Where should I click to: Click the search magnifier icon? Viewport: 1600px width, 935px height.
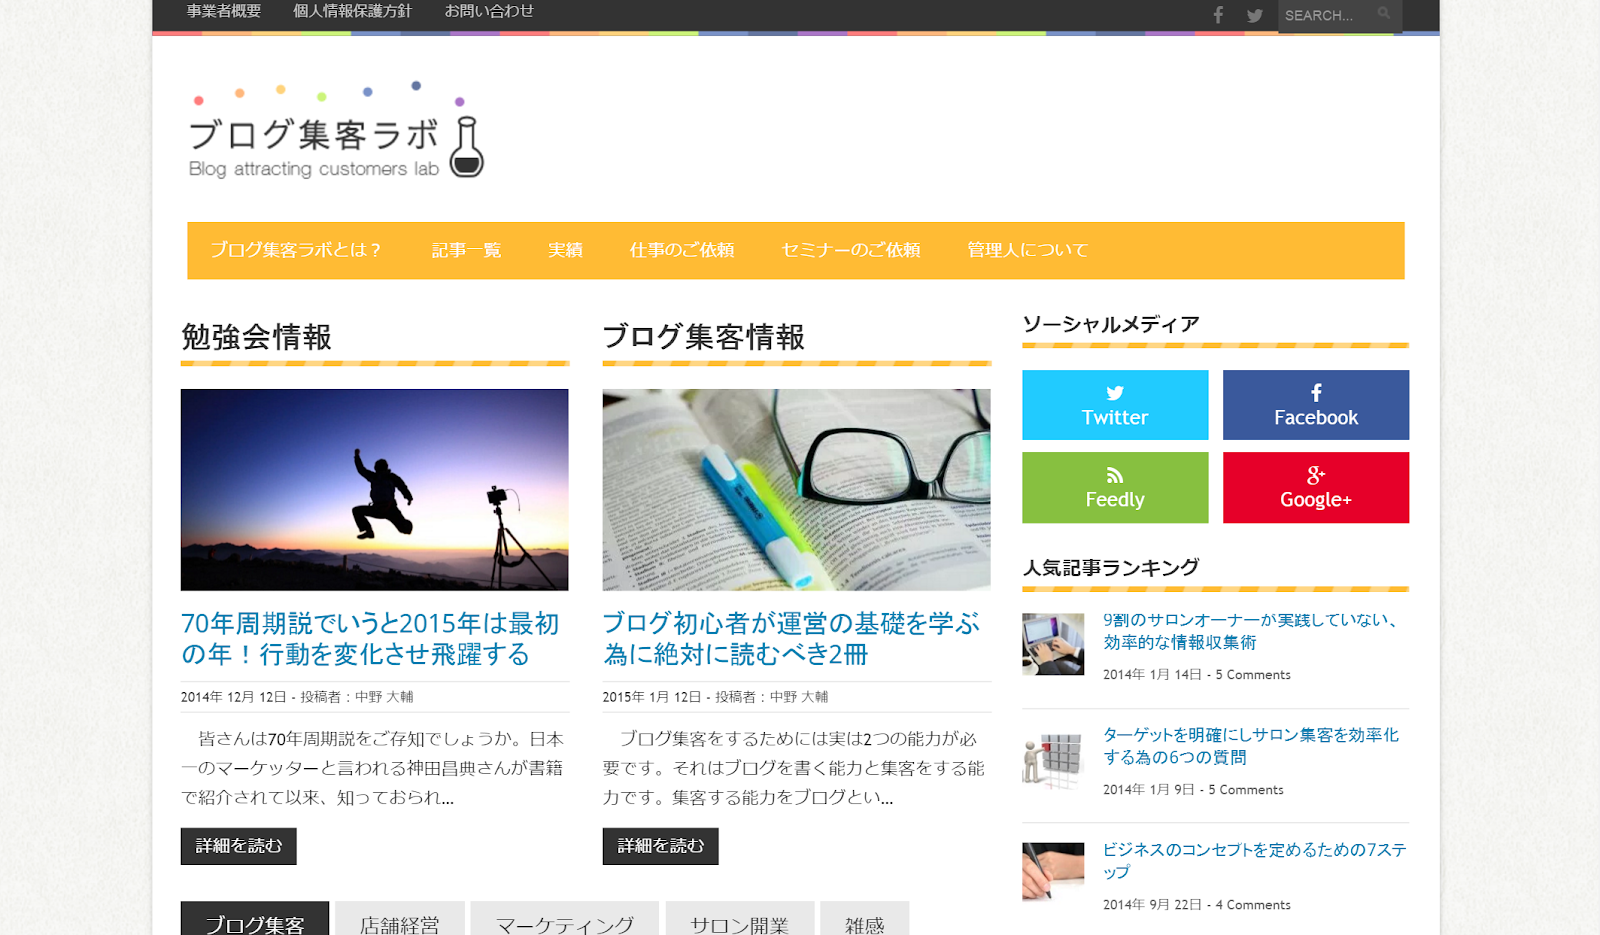[1384, 14]
